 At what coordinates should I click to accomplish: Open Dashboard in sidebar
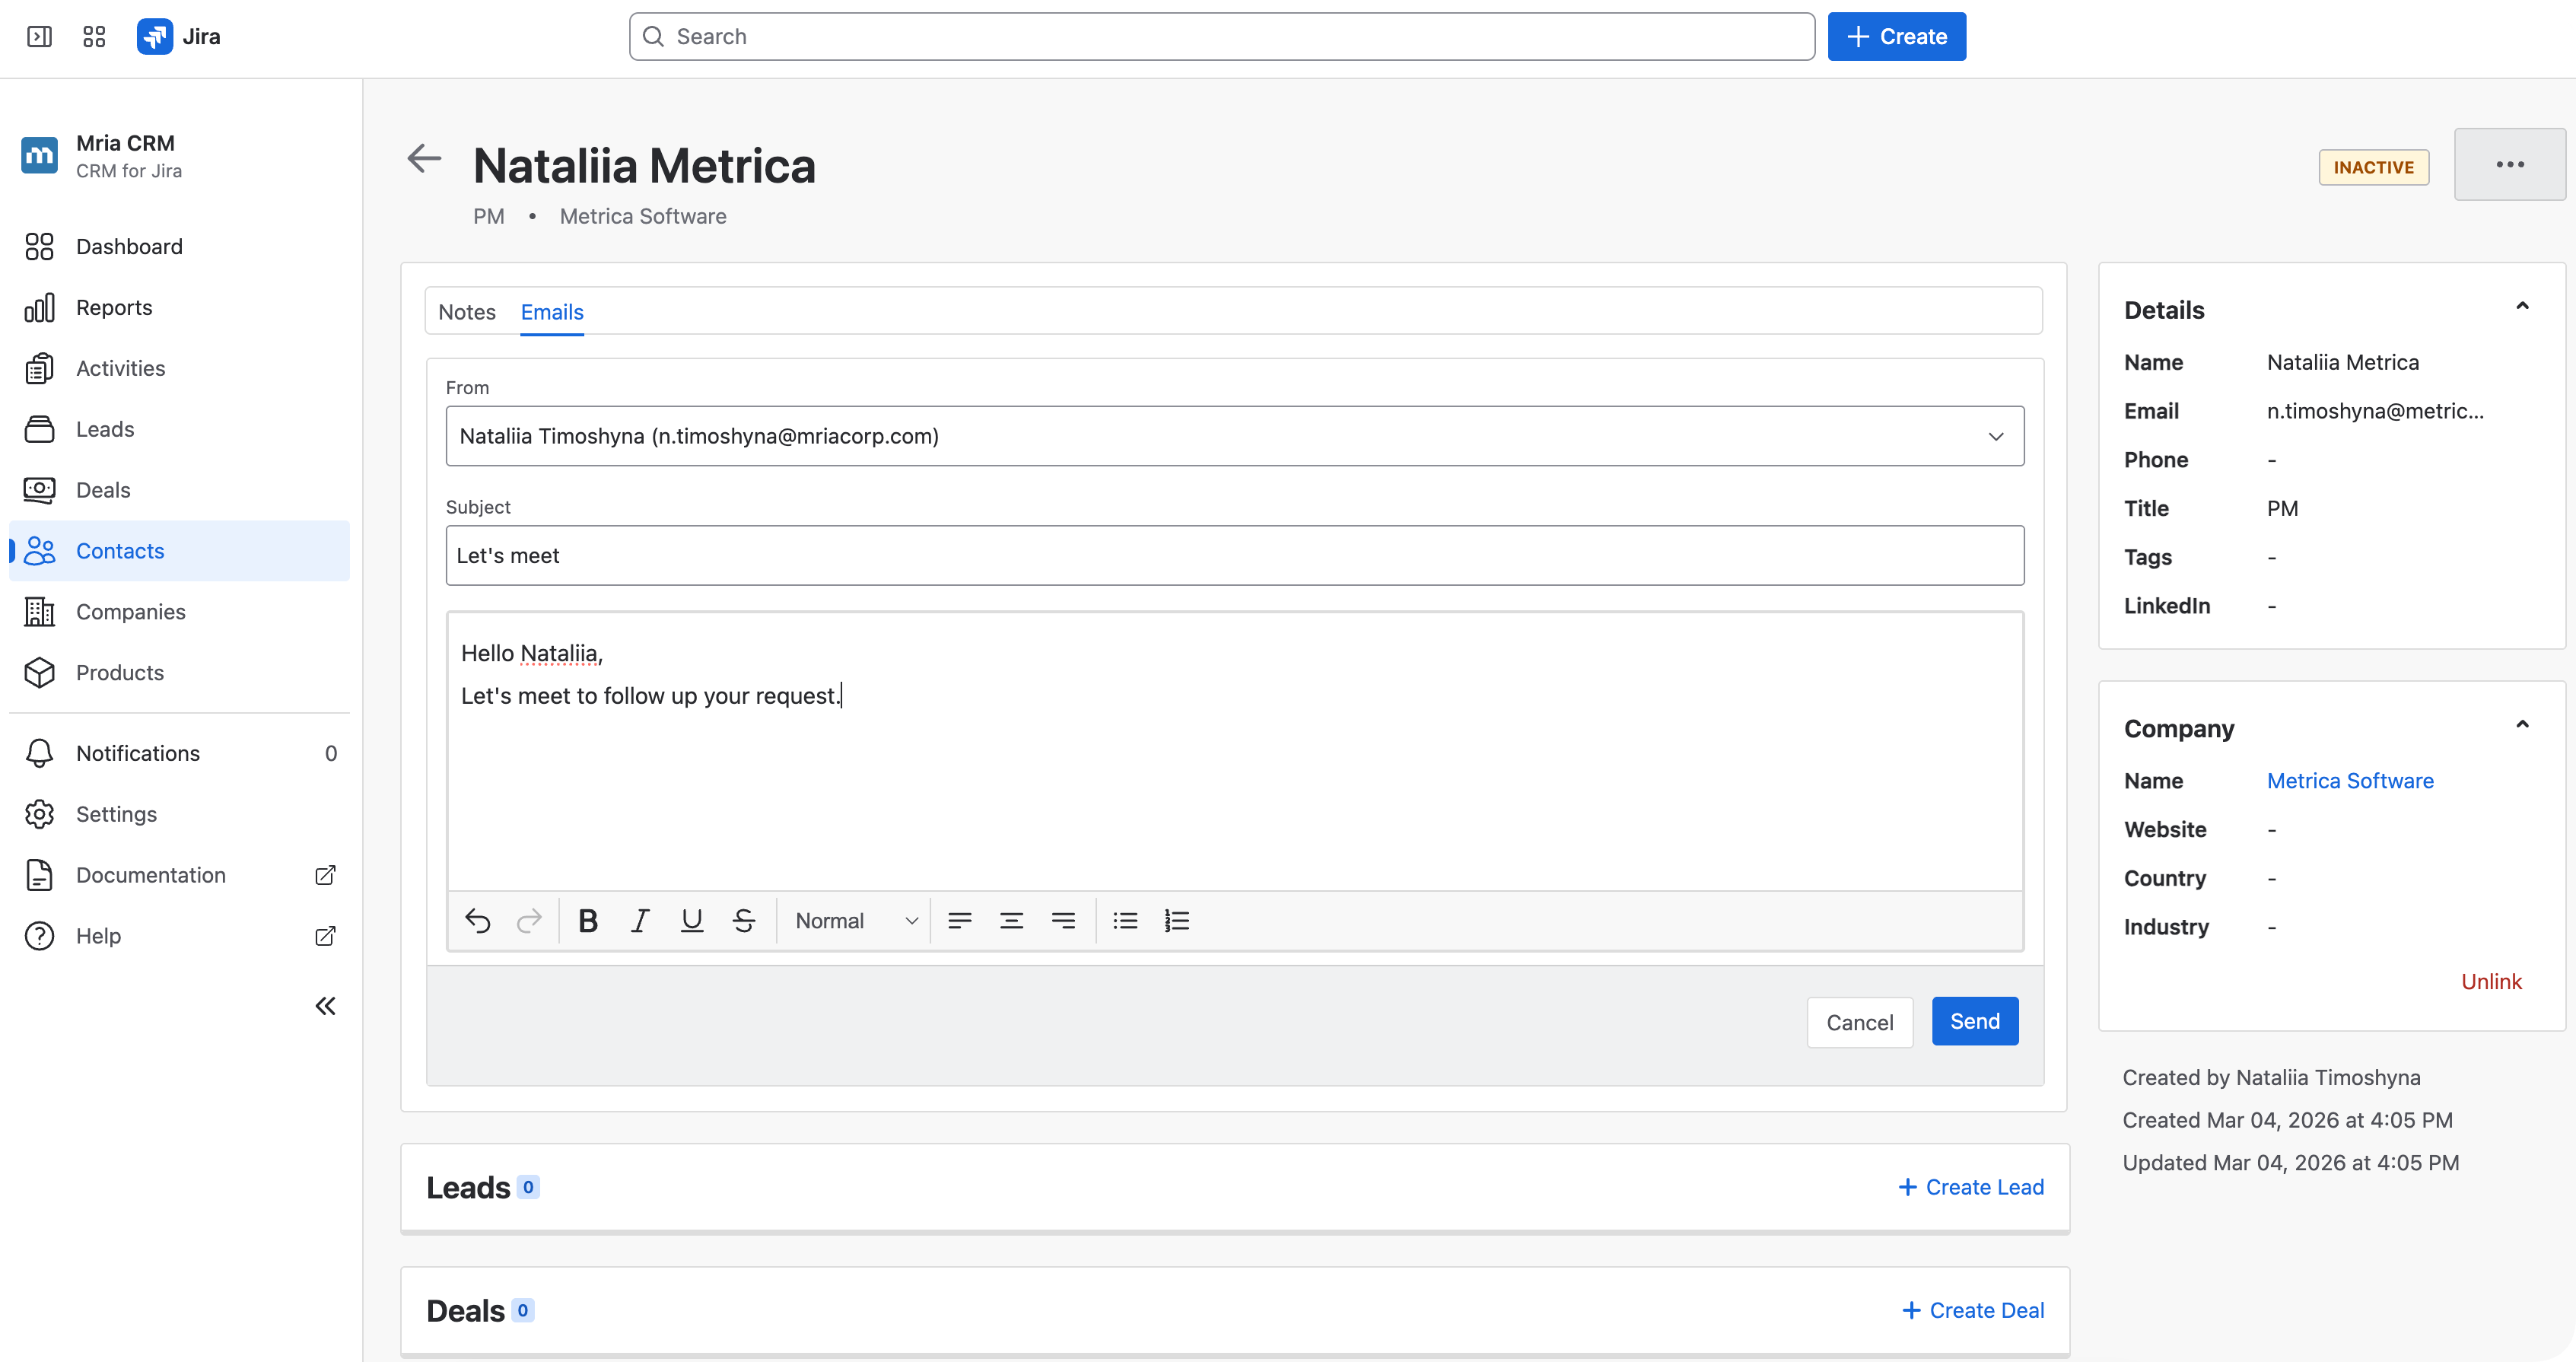(x=180, y=247)
